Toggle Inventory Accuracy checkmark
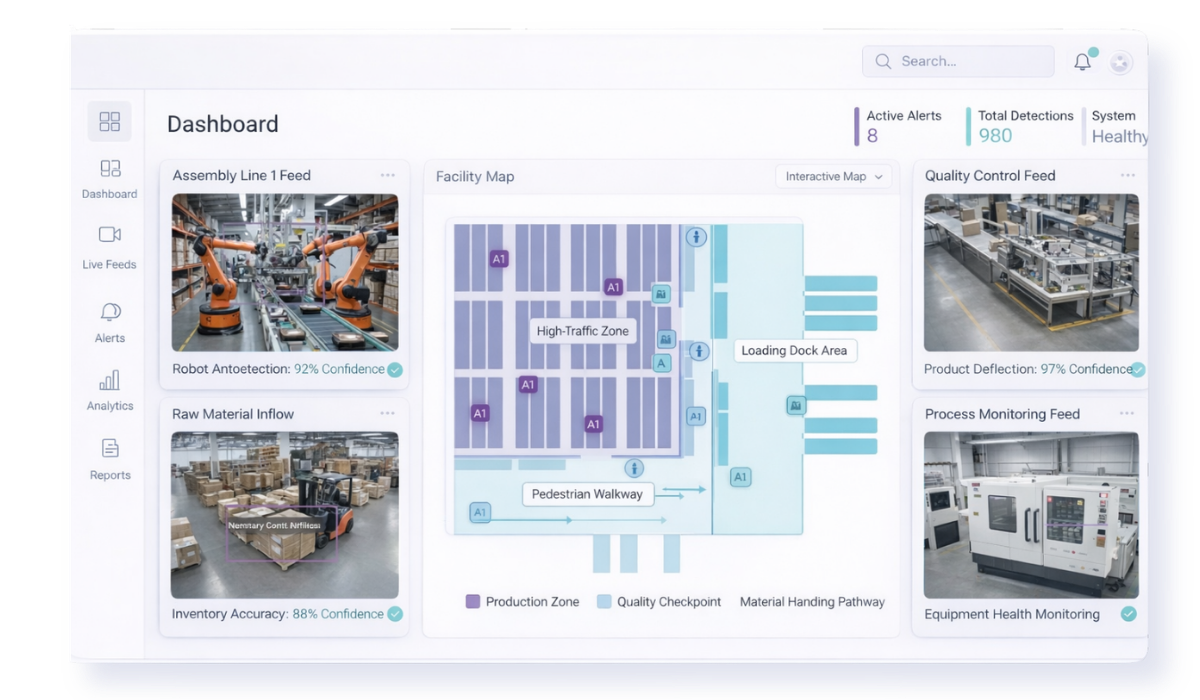Viewport: 1200px width, 700px height. [395, 614]
